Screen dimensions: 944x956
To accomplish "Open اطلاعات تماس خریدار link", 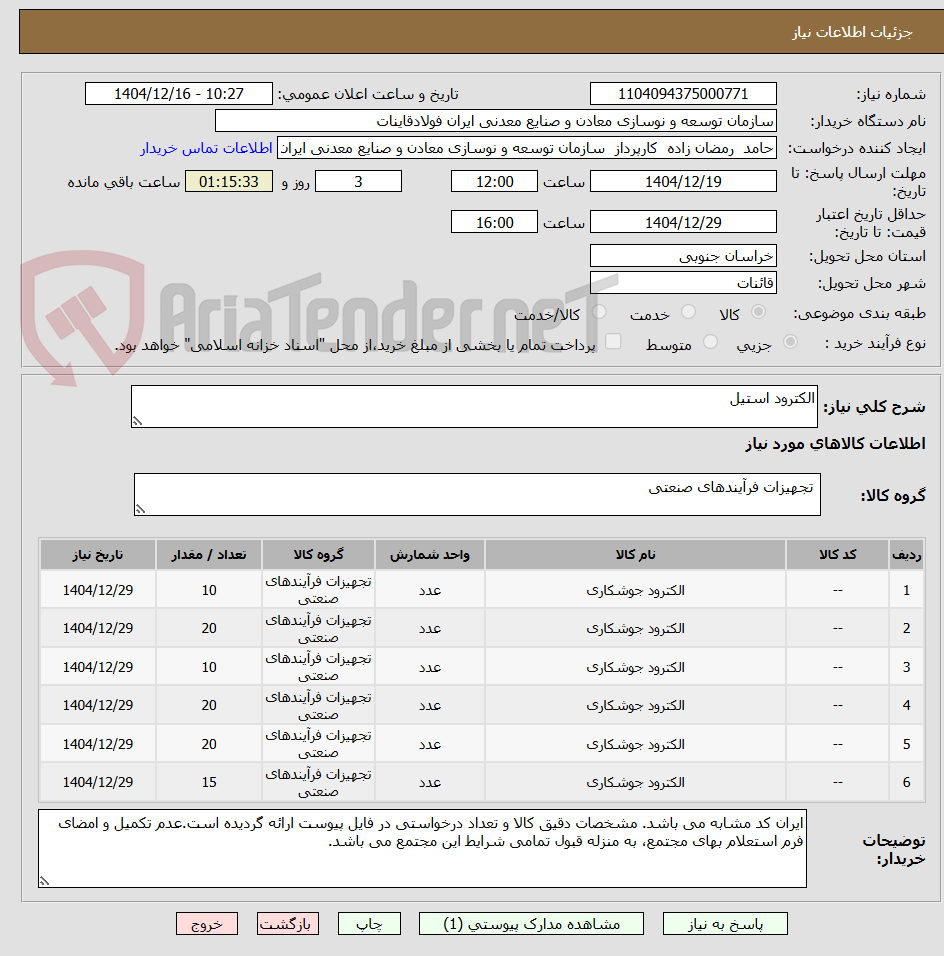I will click(x=206, y=148).
